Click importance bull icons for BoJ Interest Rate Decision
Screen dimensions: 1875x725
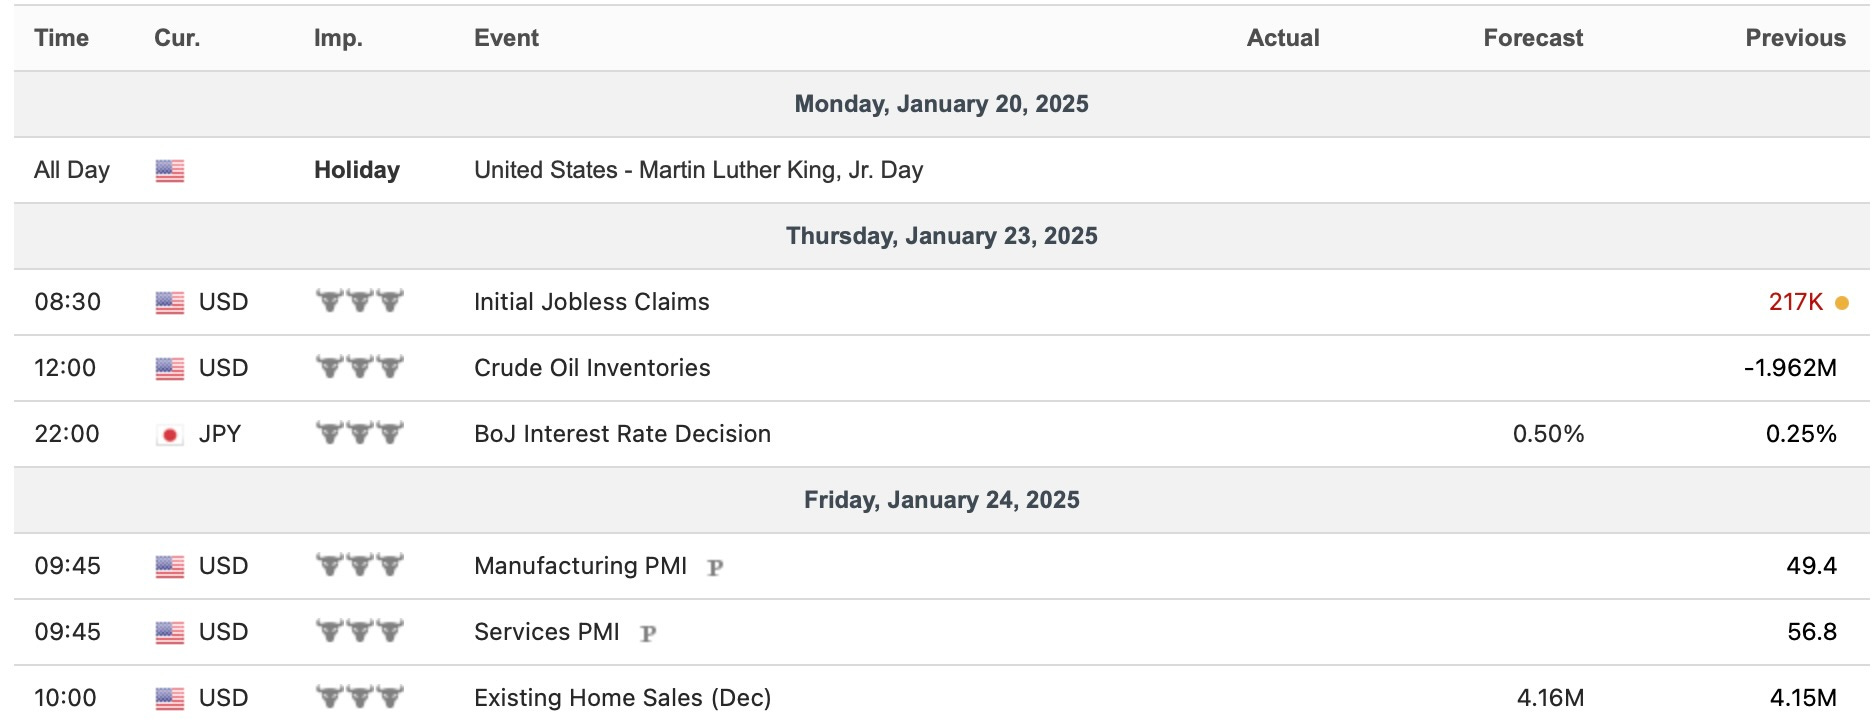(x=359, y=433)
